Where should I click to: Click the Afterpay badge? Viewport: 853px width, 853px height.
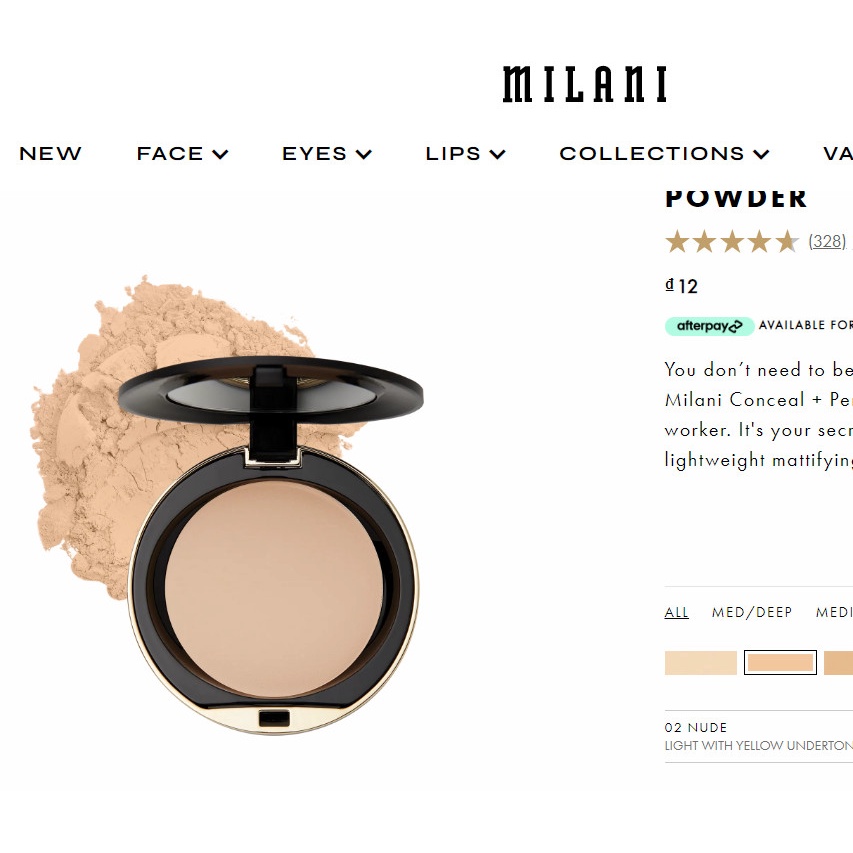pyautogui.click(x=709, y=326)
